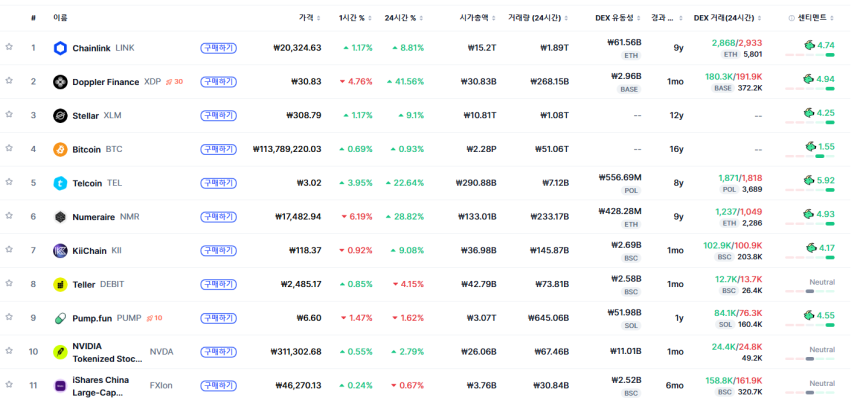Add Telcoin to watchlist with star
Viewport: 860px width, 398px height.
click(9, 182)
